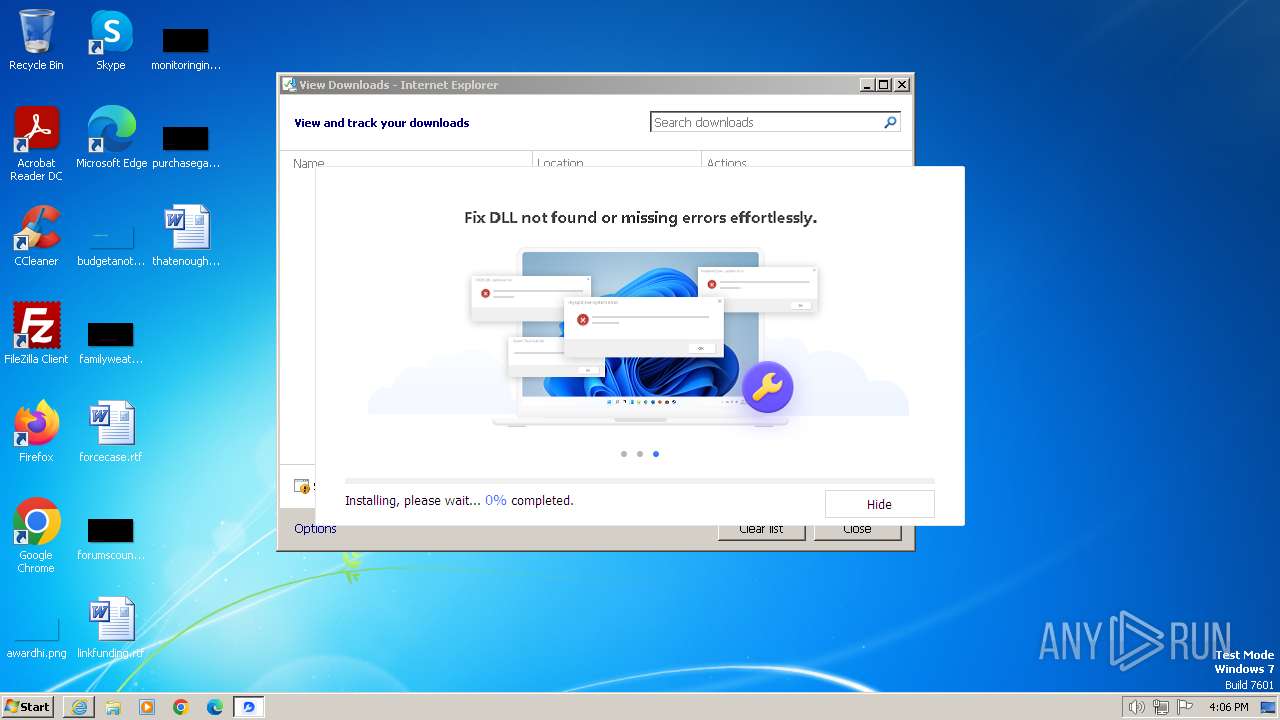This screenshot has width=1280, height=720.
Task: Open forumscoun... desktop file
Action: [111, 538]
